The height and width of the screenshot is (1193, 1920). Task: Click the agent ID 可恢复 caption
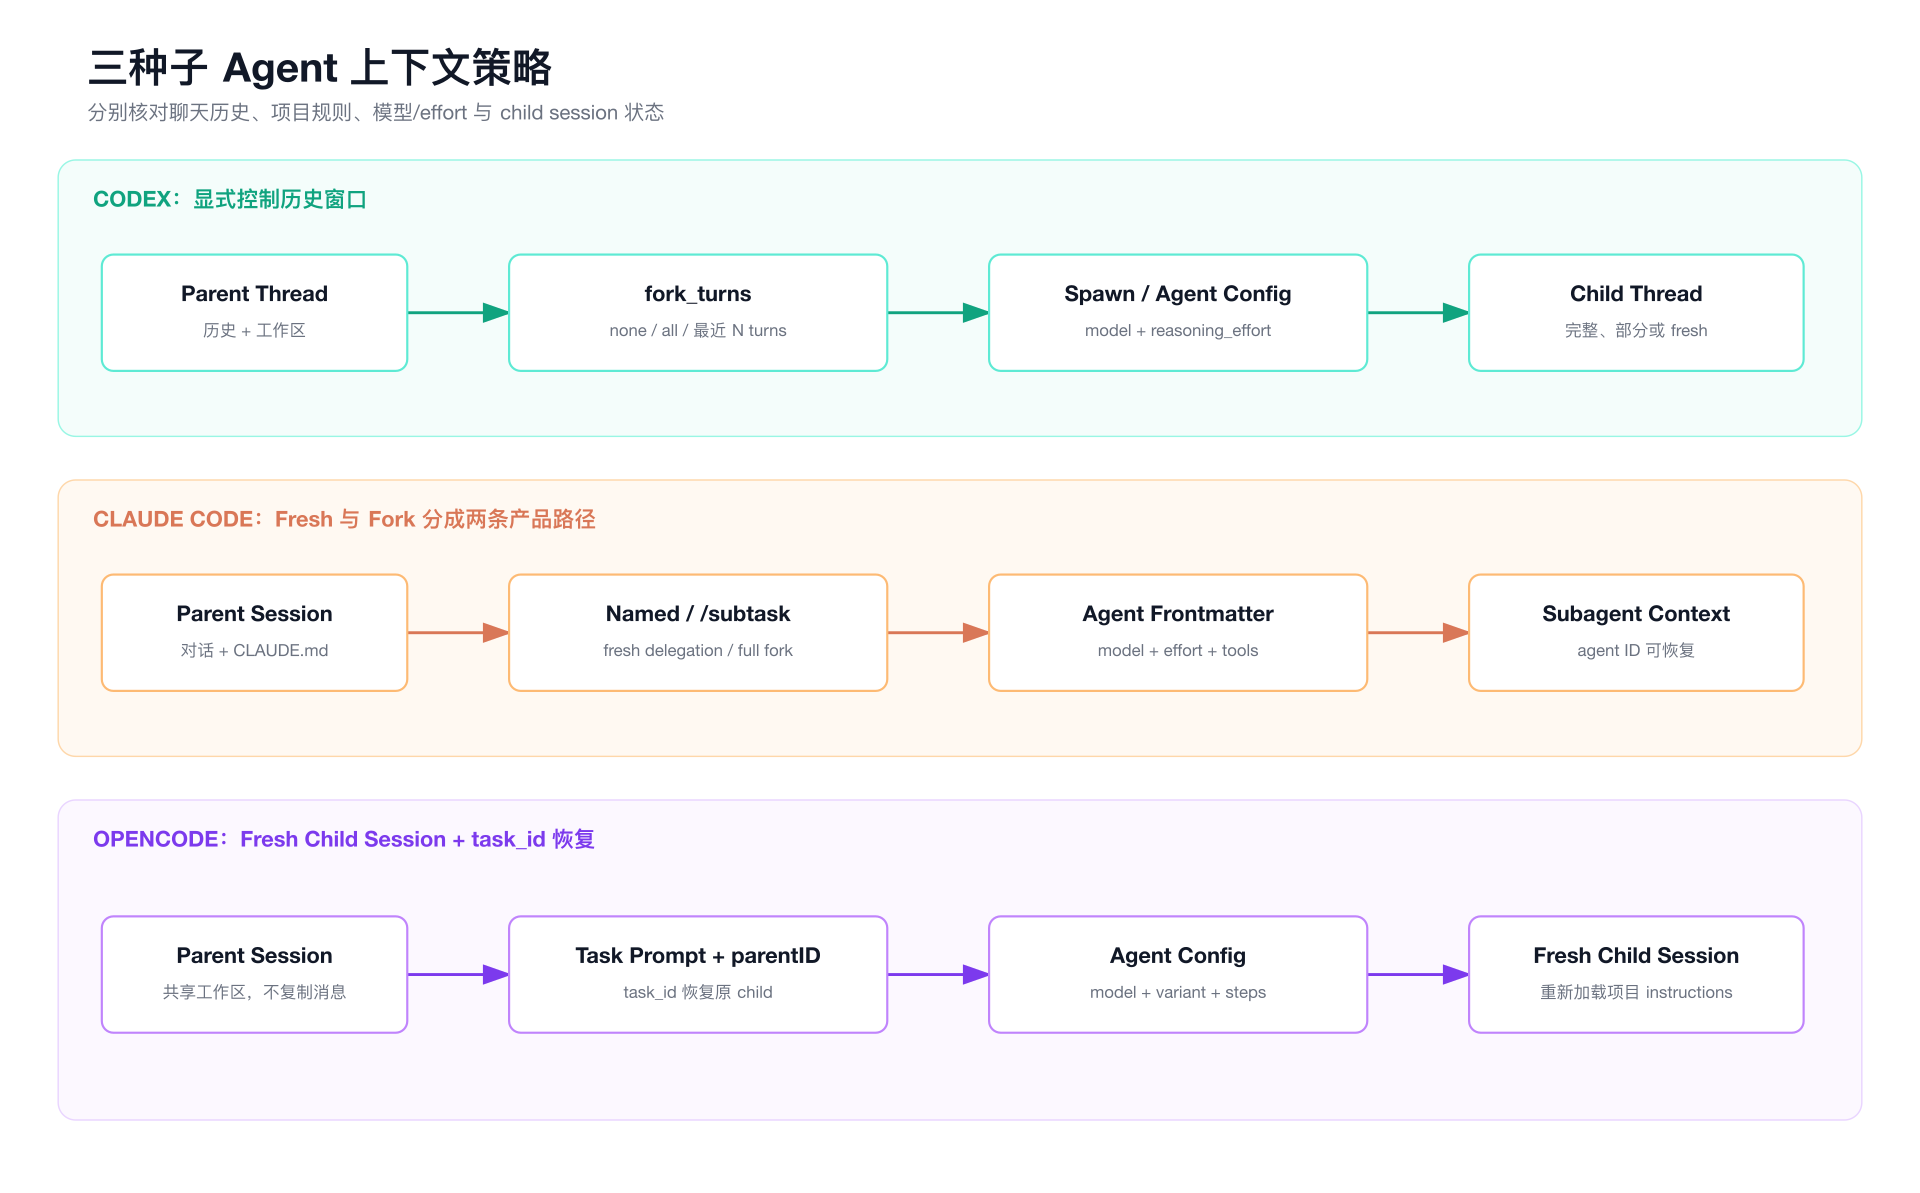pyautogui.click(x=1636, y=651)
